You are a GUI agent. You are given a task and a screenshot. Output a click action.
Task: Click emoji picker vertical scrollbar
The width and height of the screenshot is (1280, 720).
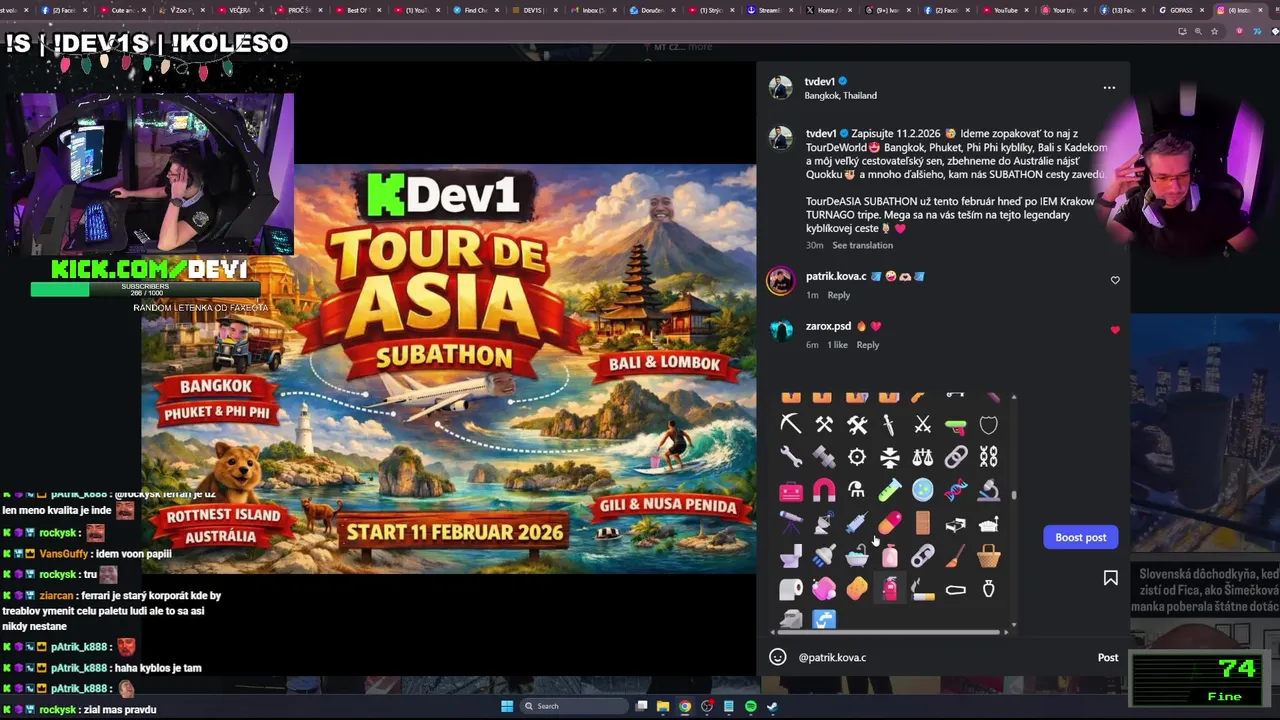coord(1013,494)
